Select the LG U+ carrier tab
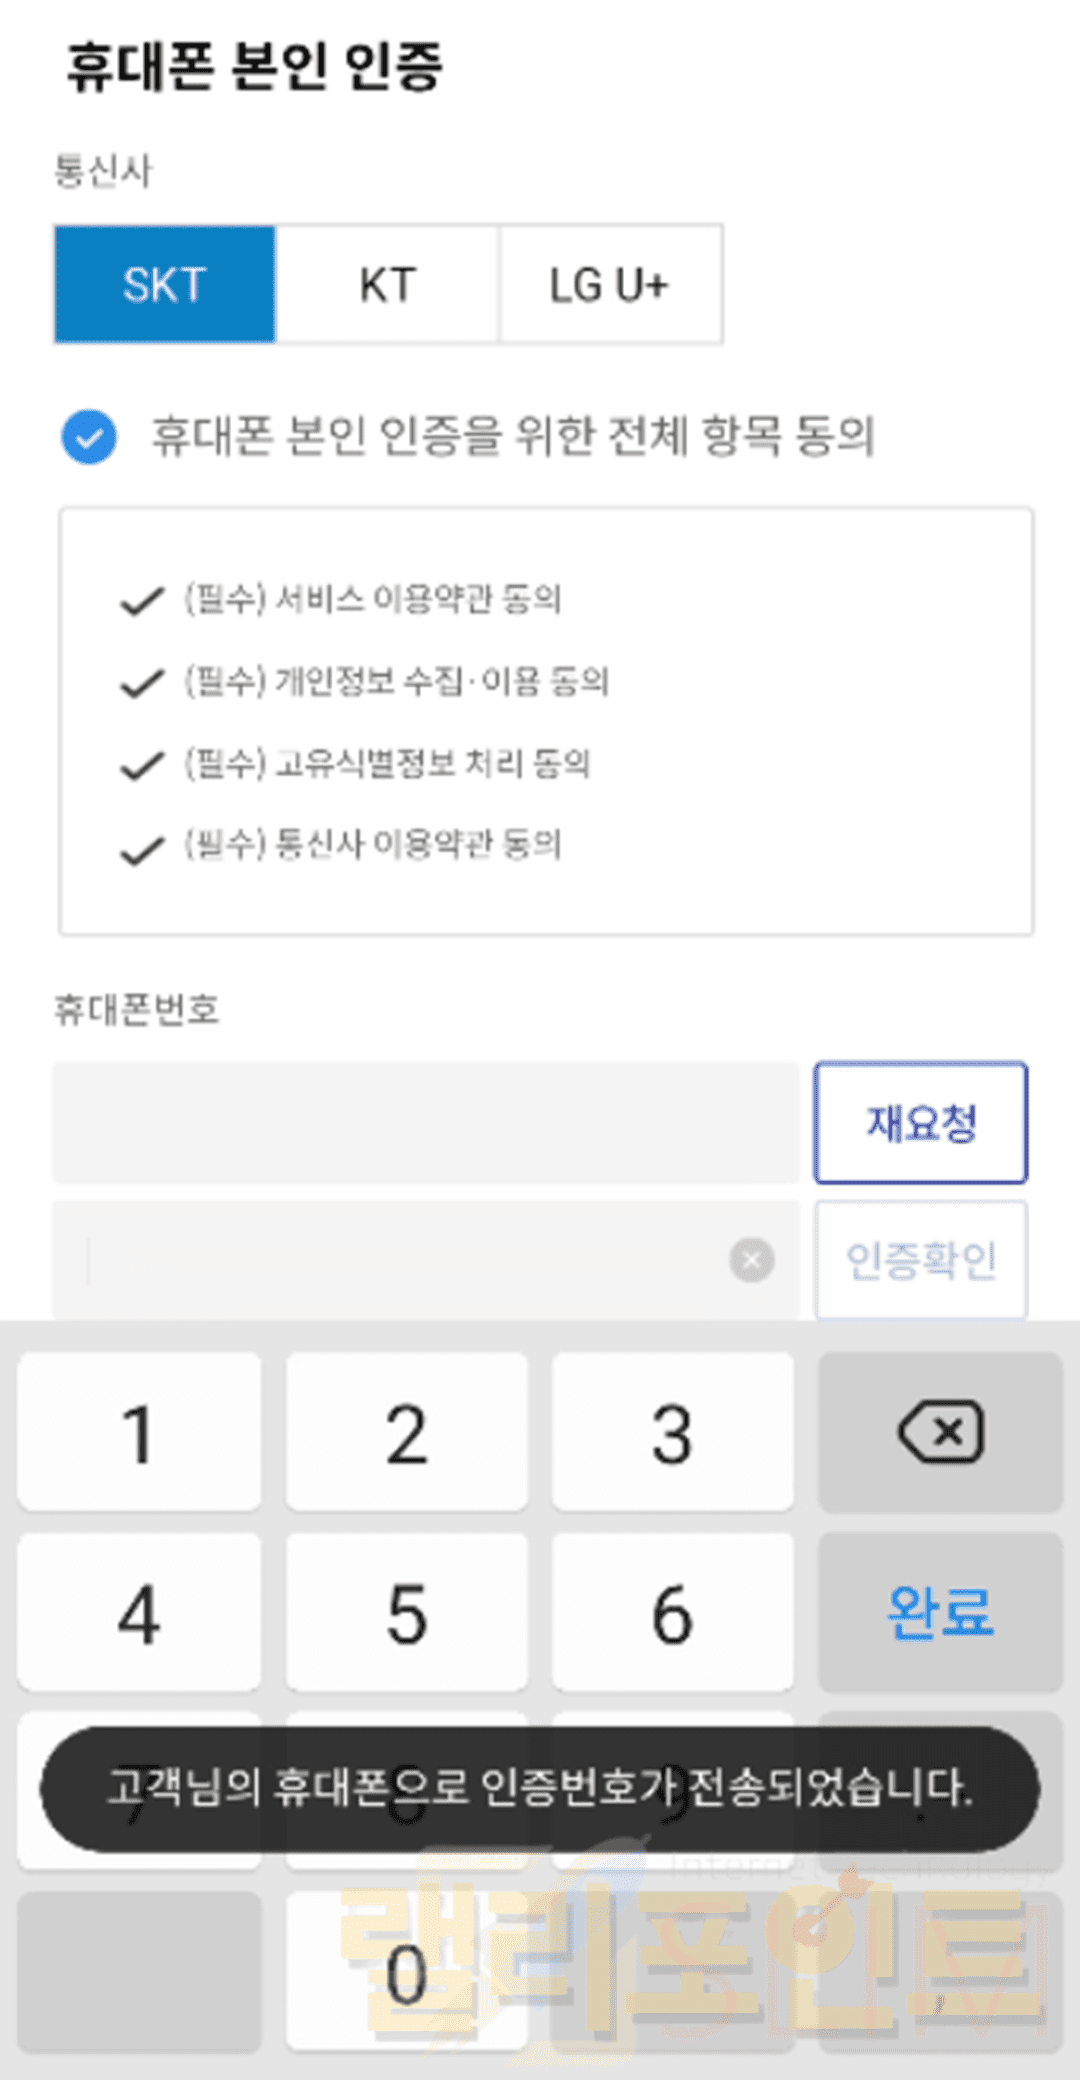 (x=610, y=285)
